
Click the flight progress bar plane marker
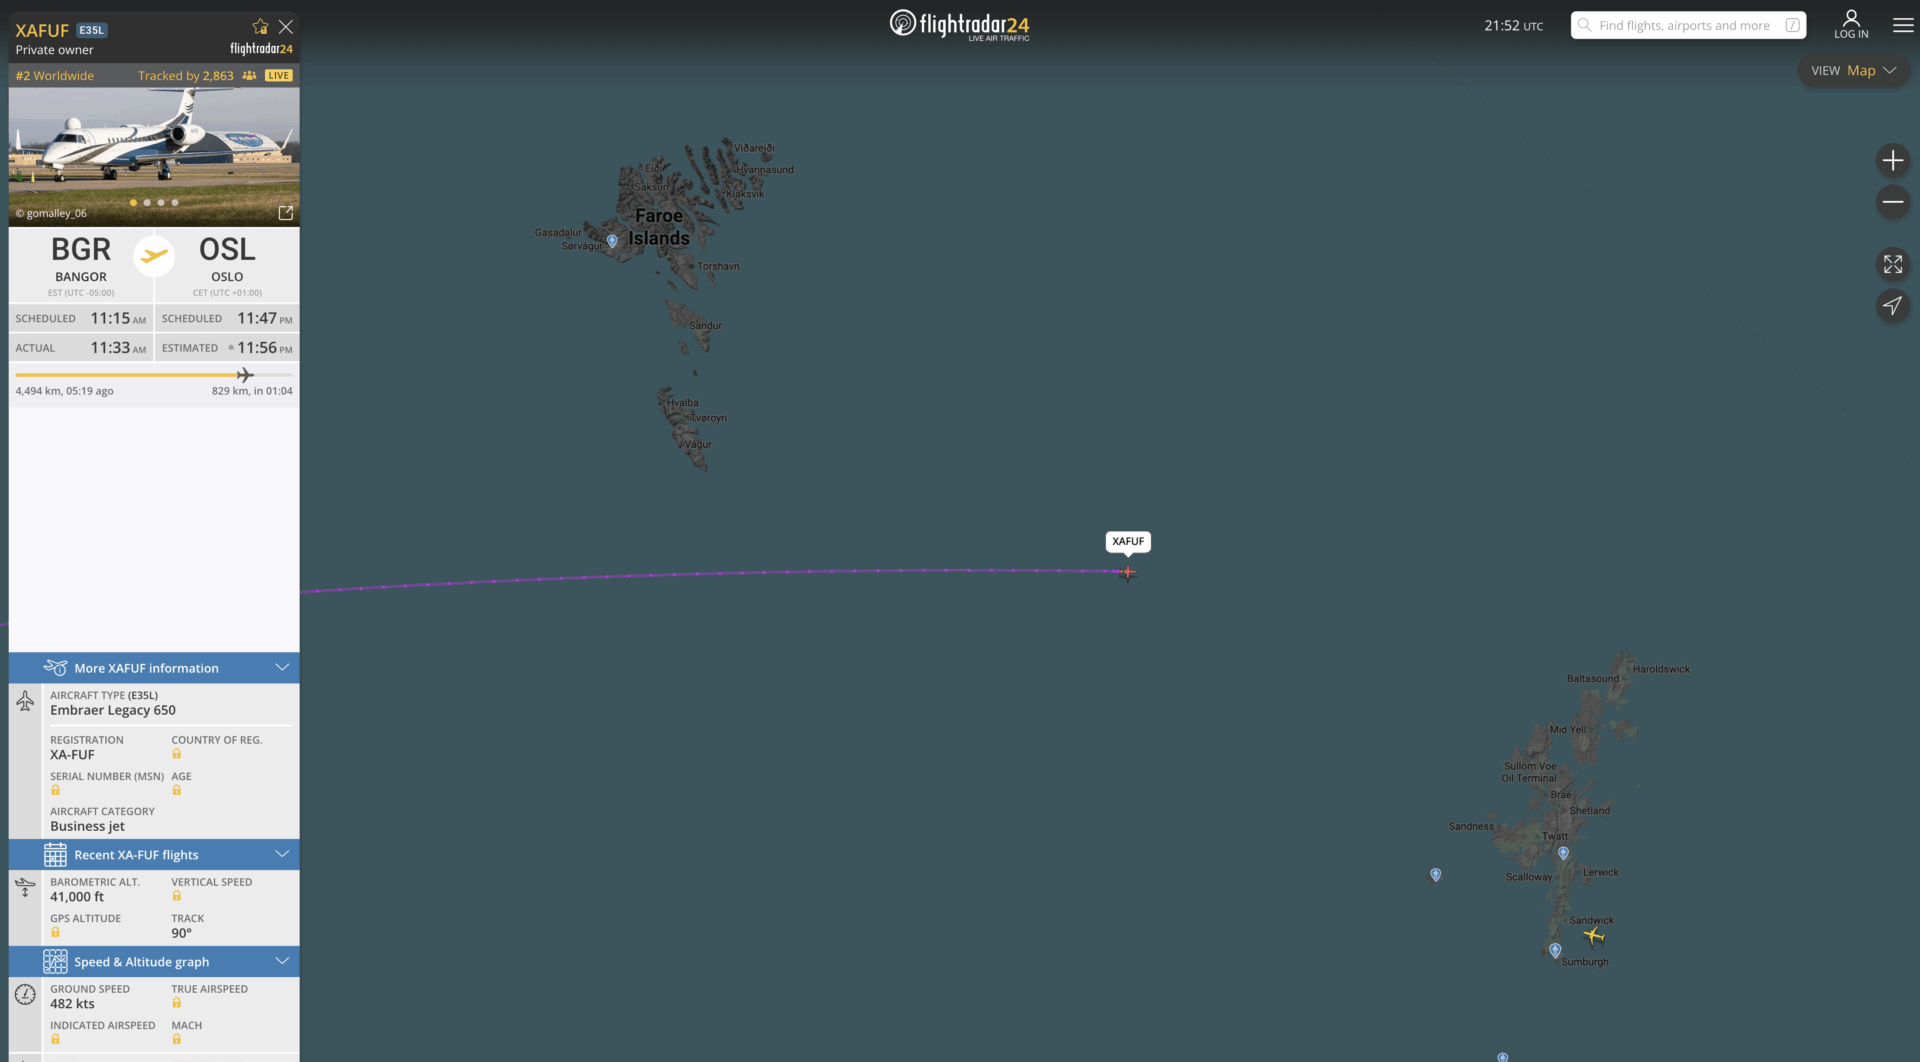pos(245,375)
